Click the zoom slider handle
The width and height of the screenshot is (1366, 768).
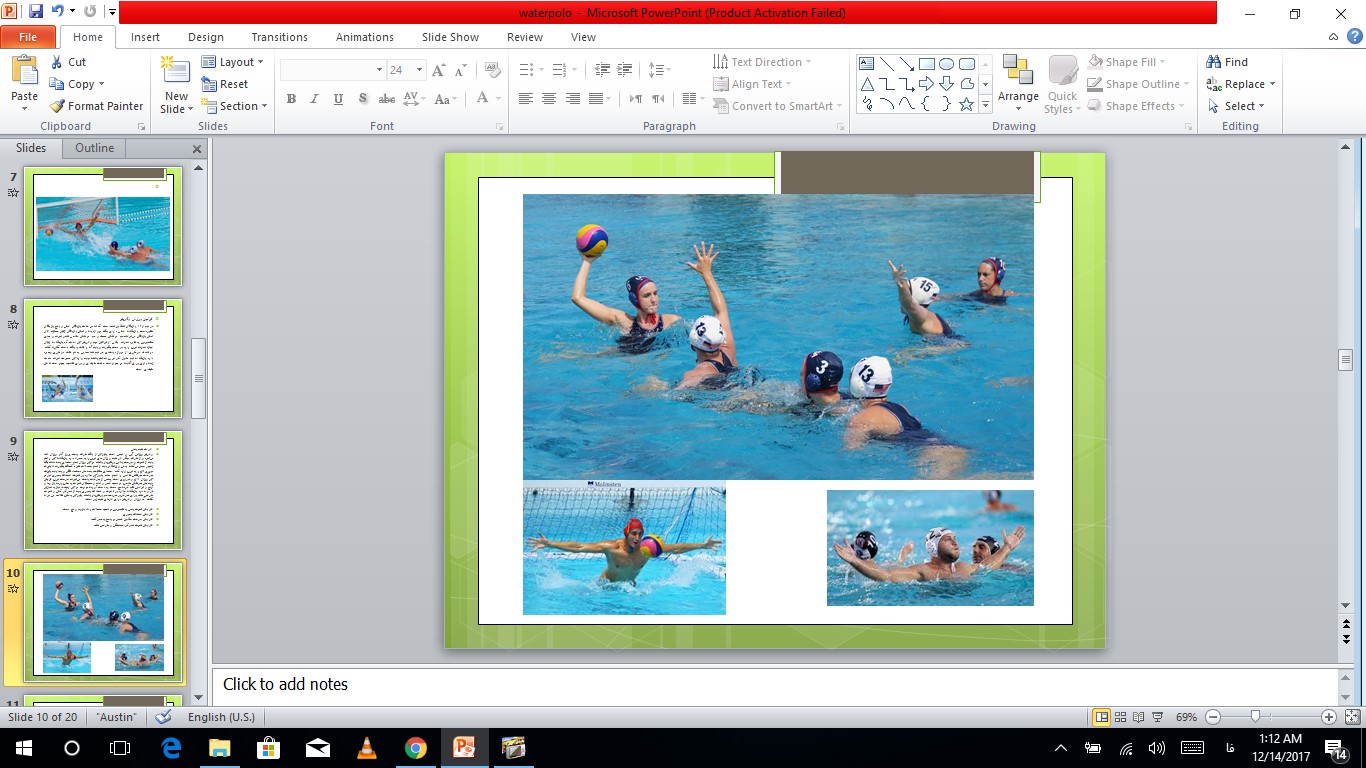(1255, 717)
